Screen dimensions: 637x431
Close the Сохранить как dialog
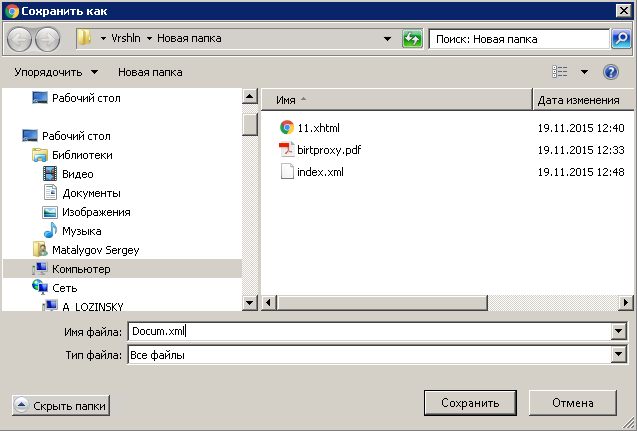tap(623, 11)
